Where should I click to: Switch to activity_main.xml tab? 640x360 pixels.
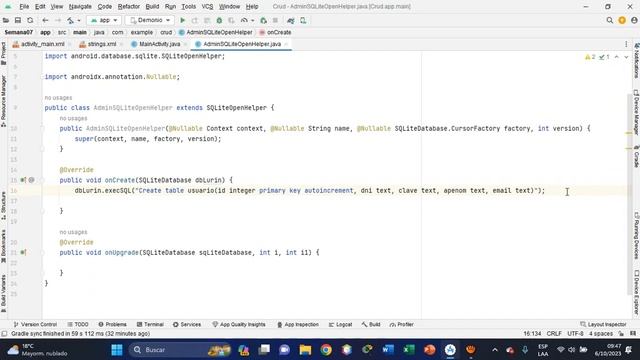point(42,44)
